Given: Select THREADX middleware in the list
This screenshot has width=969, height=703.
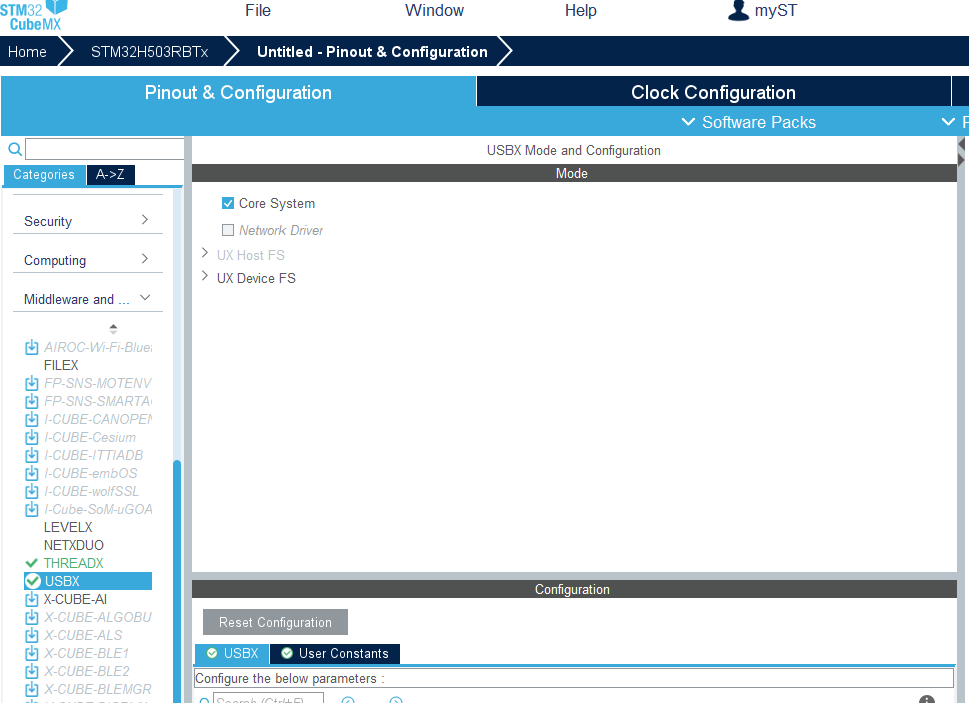Looking at the screenshot, I should point(74,563).
